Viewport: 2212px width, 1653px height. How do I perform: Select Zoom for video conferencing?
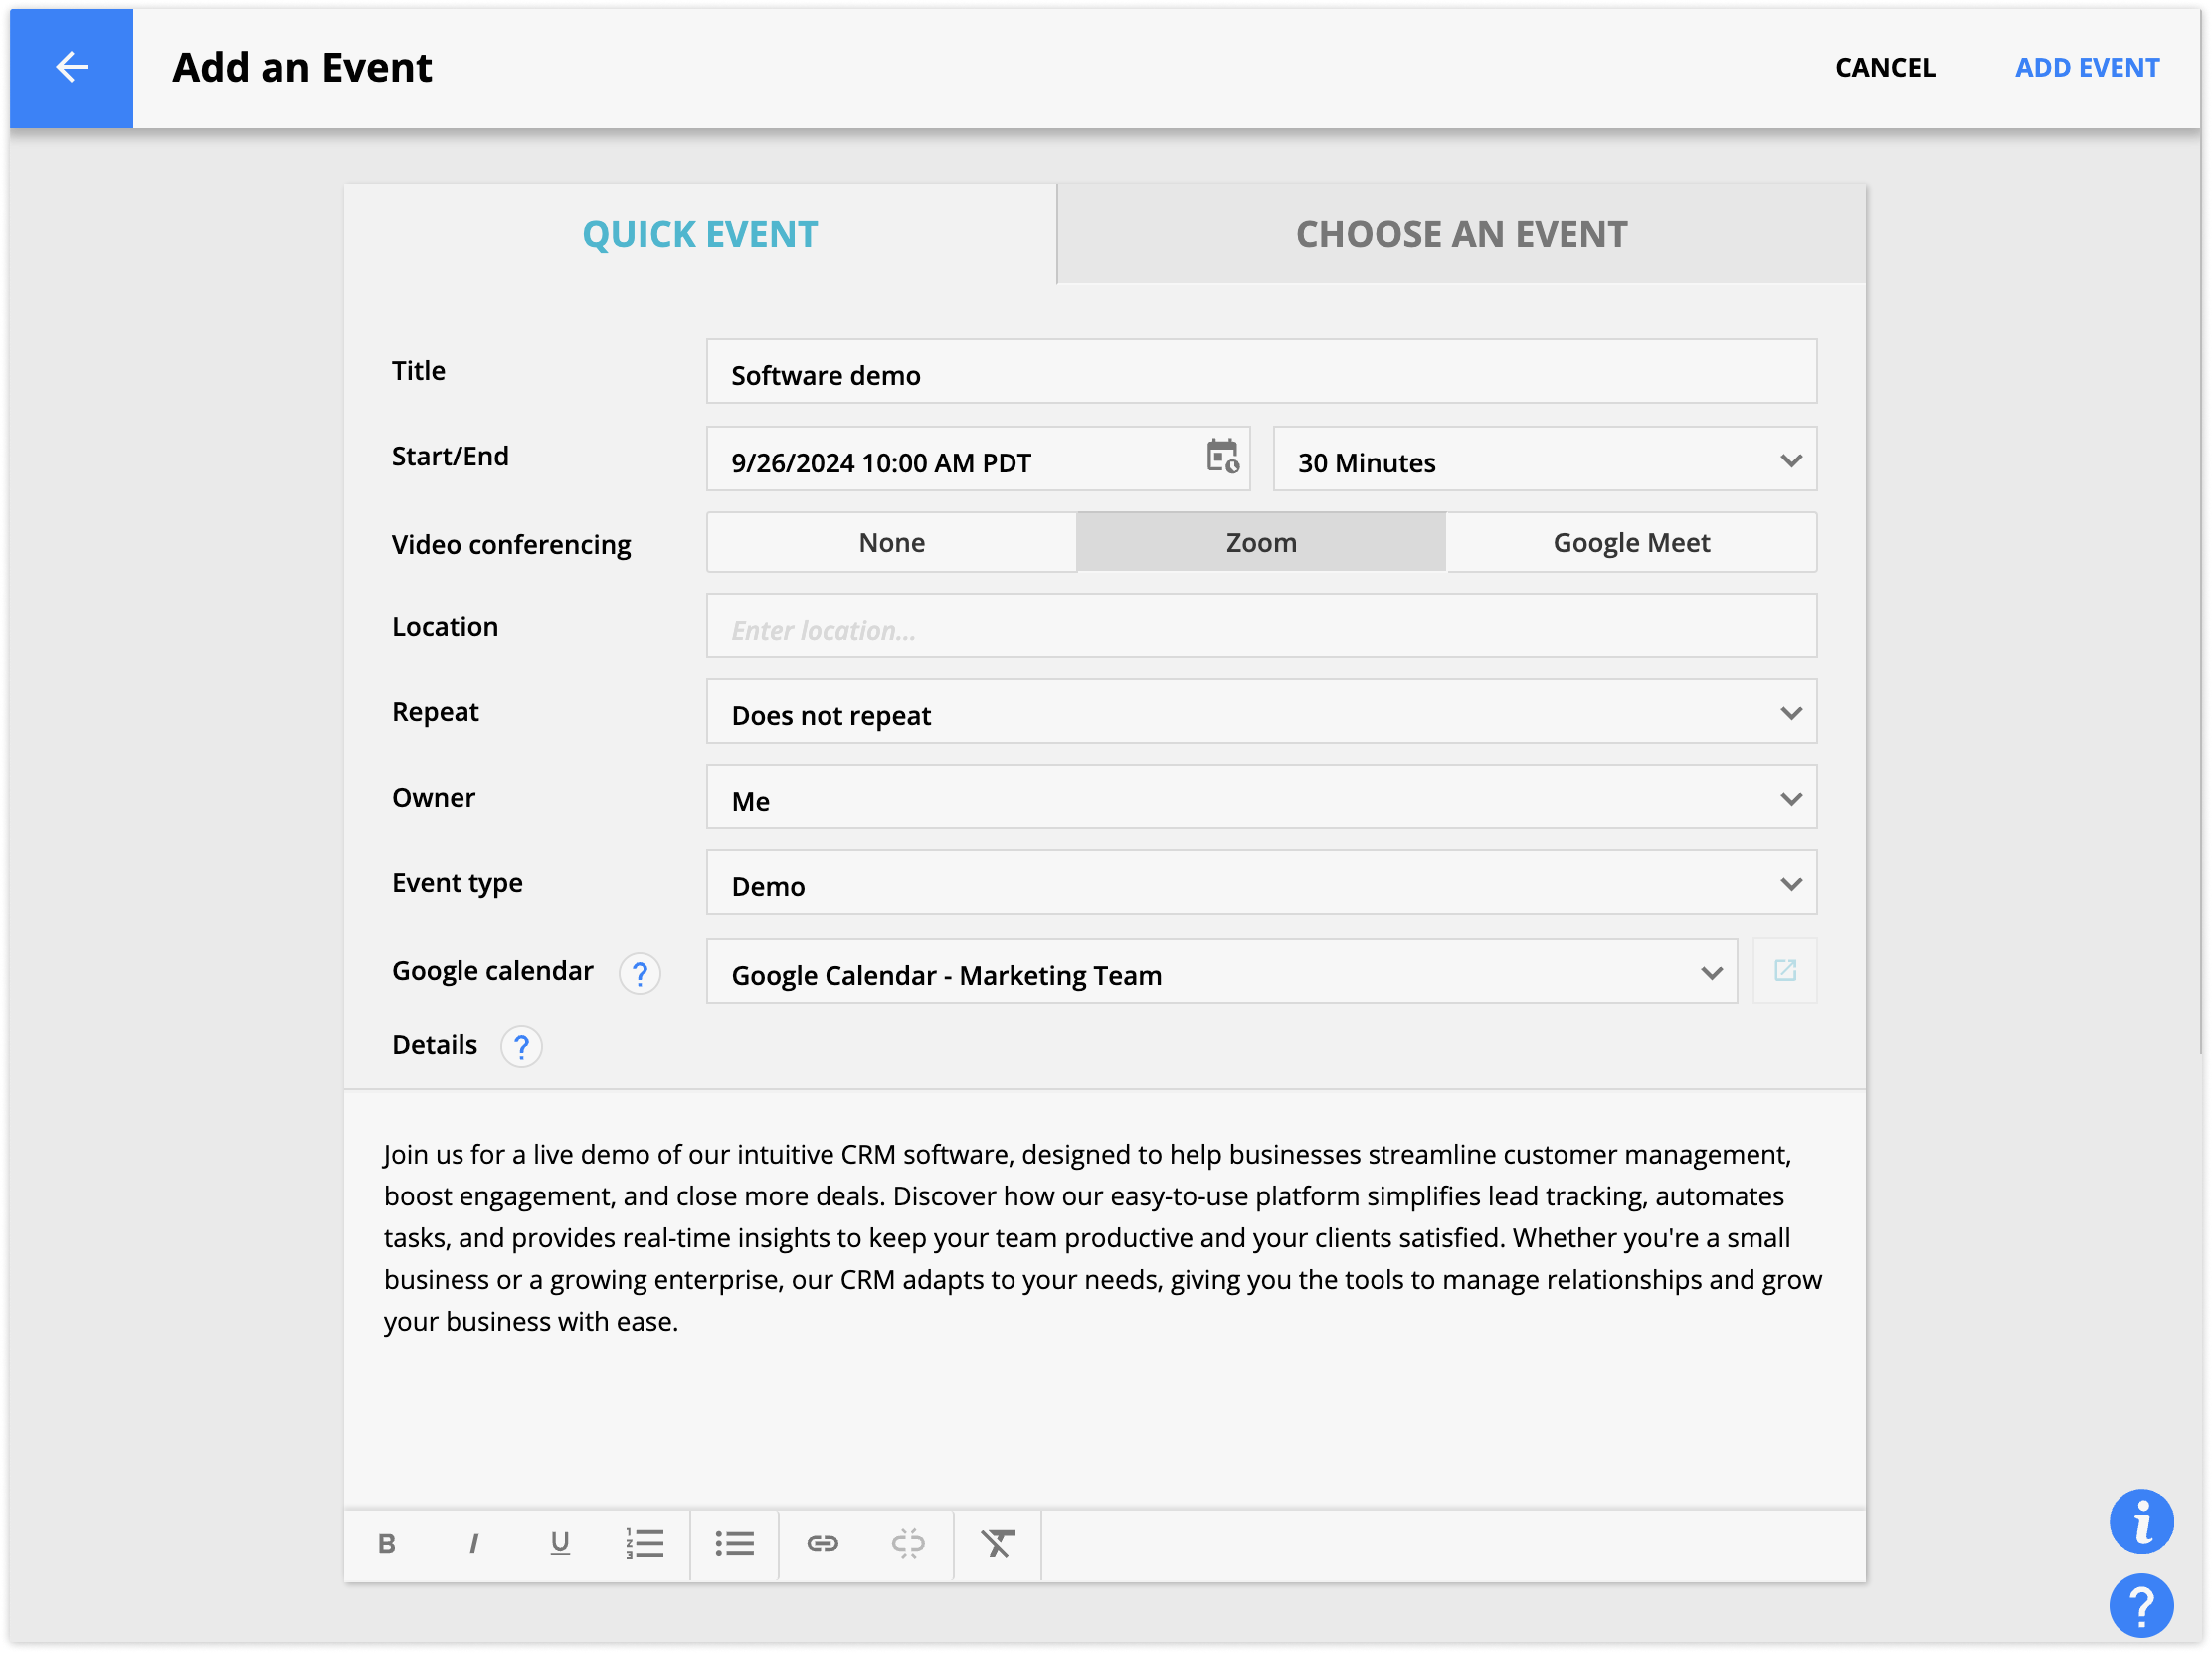1261,543
